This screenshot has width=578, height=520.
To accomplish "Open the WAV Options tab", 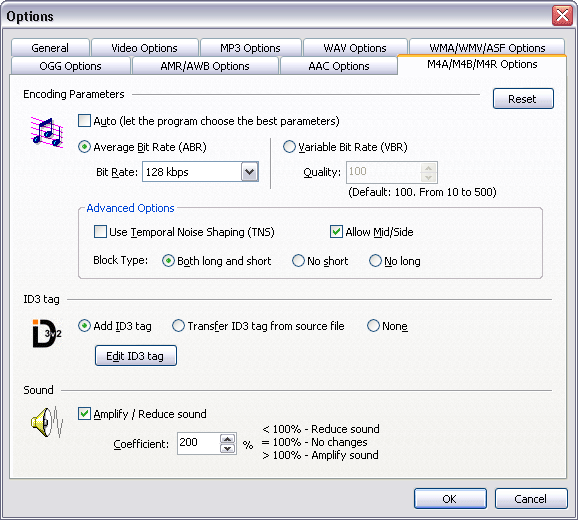I will point(355,48).
